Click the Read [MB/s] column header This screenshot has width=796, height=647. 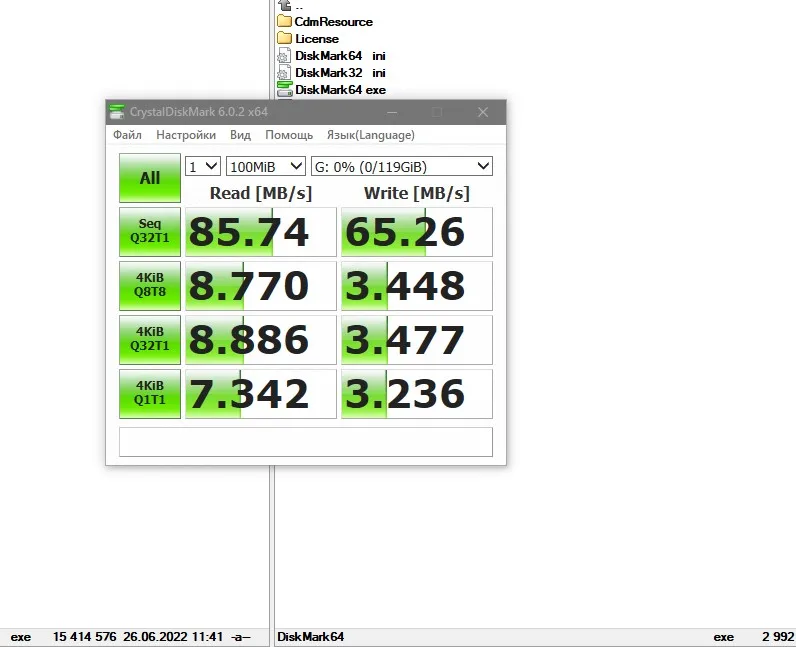260,193
